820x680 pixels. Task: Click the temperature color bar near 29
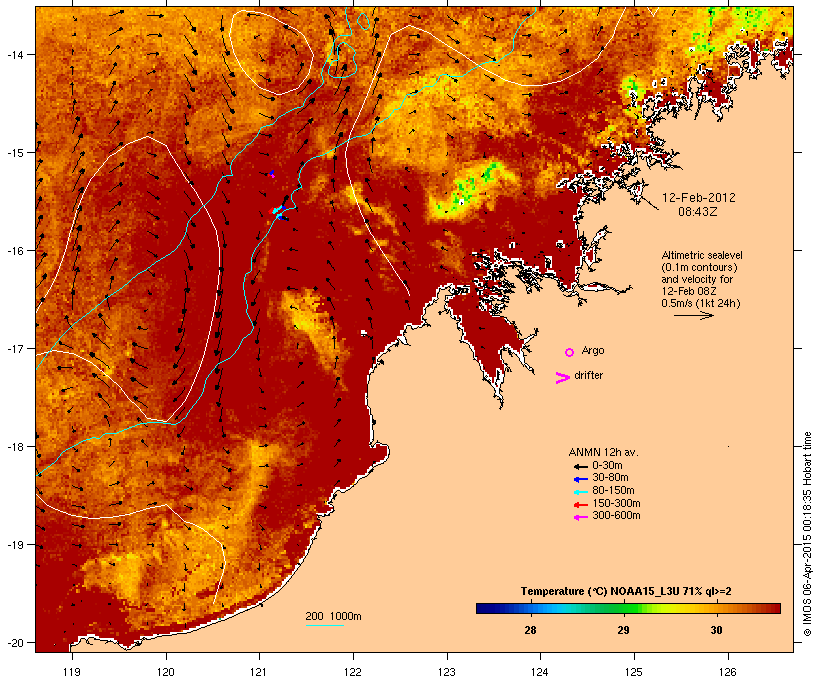[x=623, y=608]
